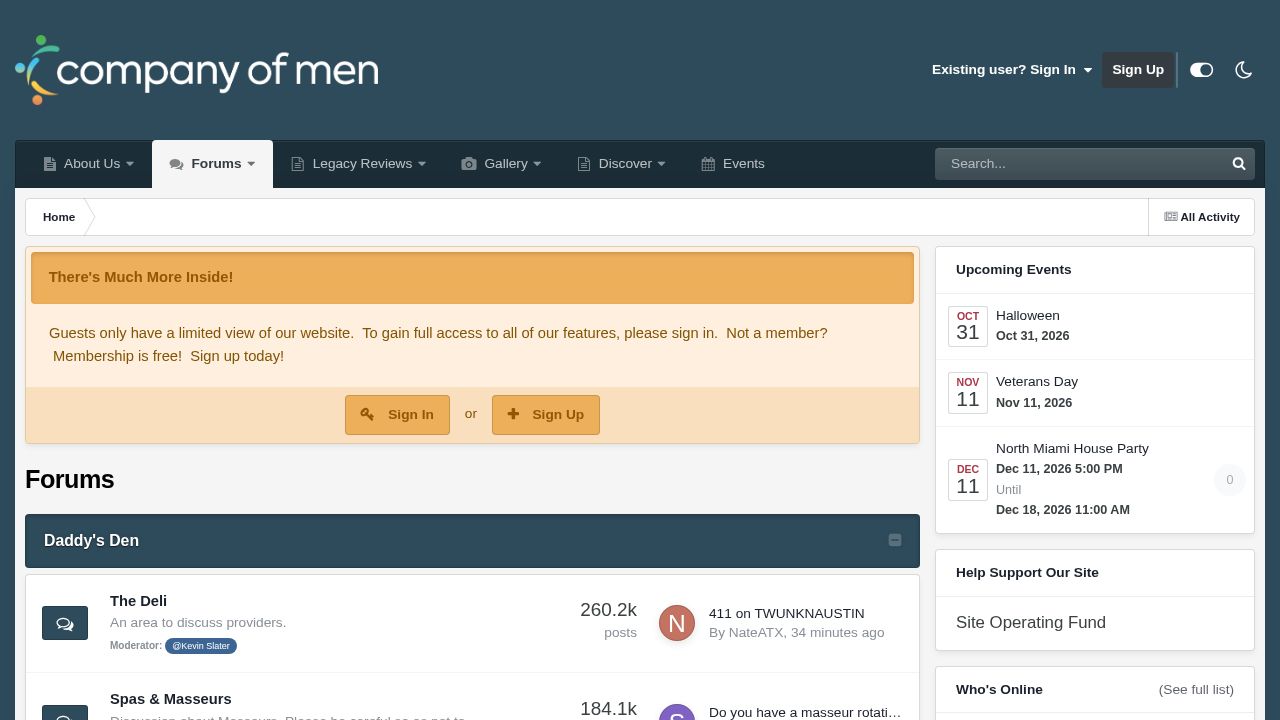Click the Oct 31 calendar date icon
1280x720 pixels.
click(968, 326)
